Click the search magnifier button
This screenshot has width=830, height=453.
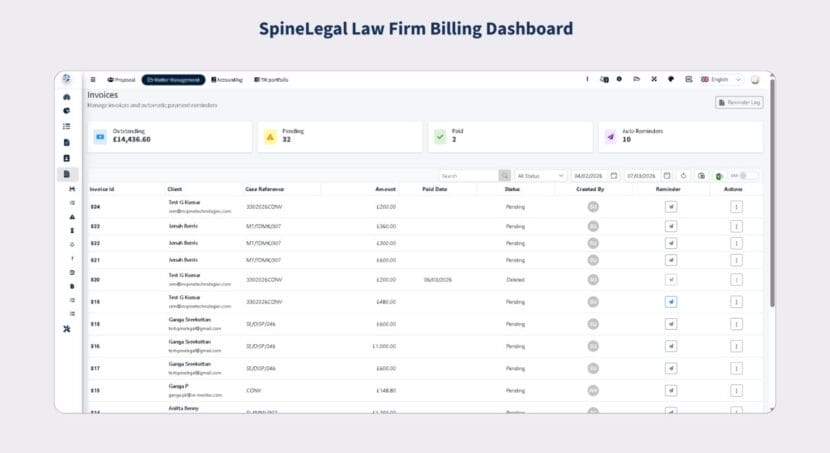click(505, 176)
